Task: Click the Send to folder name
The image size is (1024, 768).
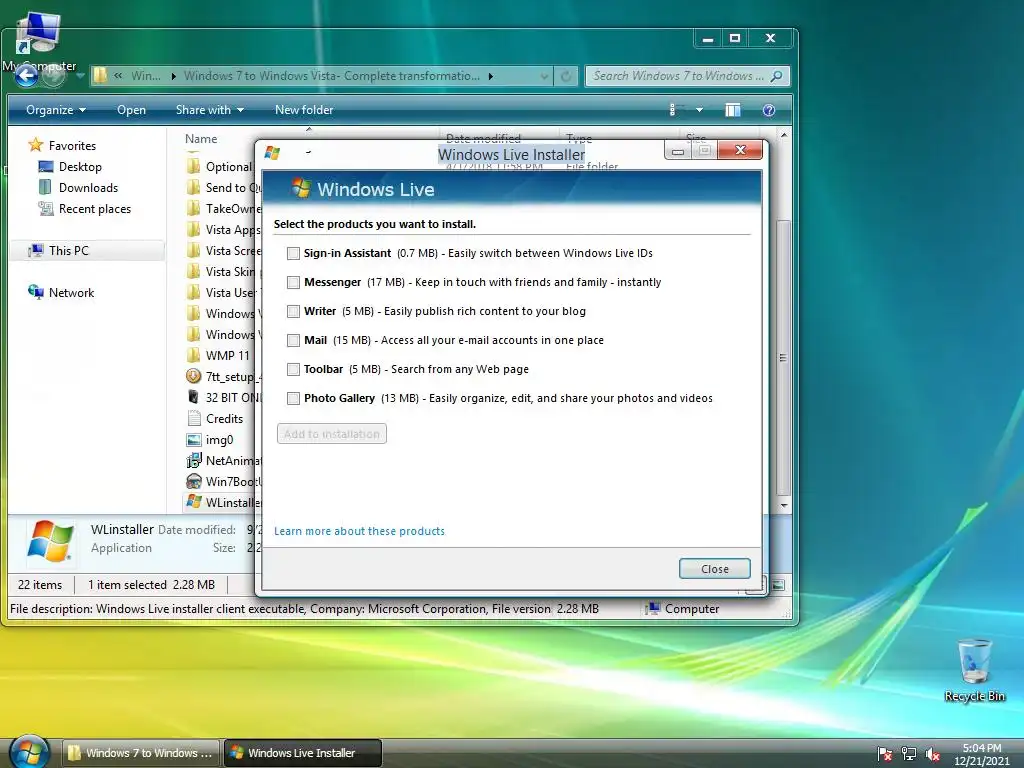Action: pos(232,187)
